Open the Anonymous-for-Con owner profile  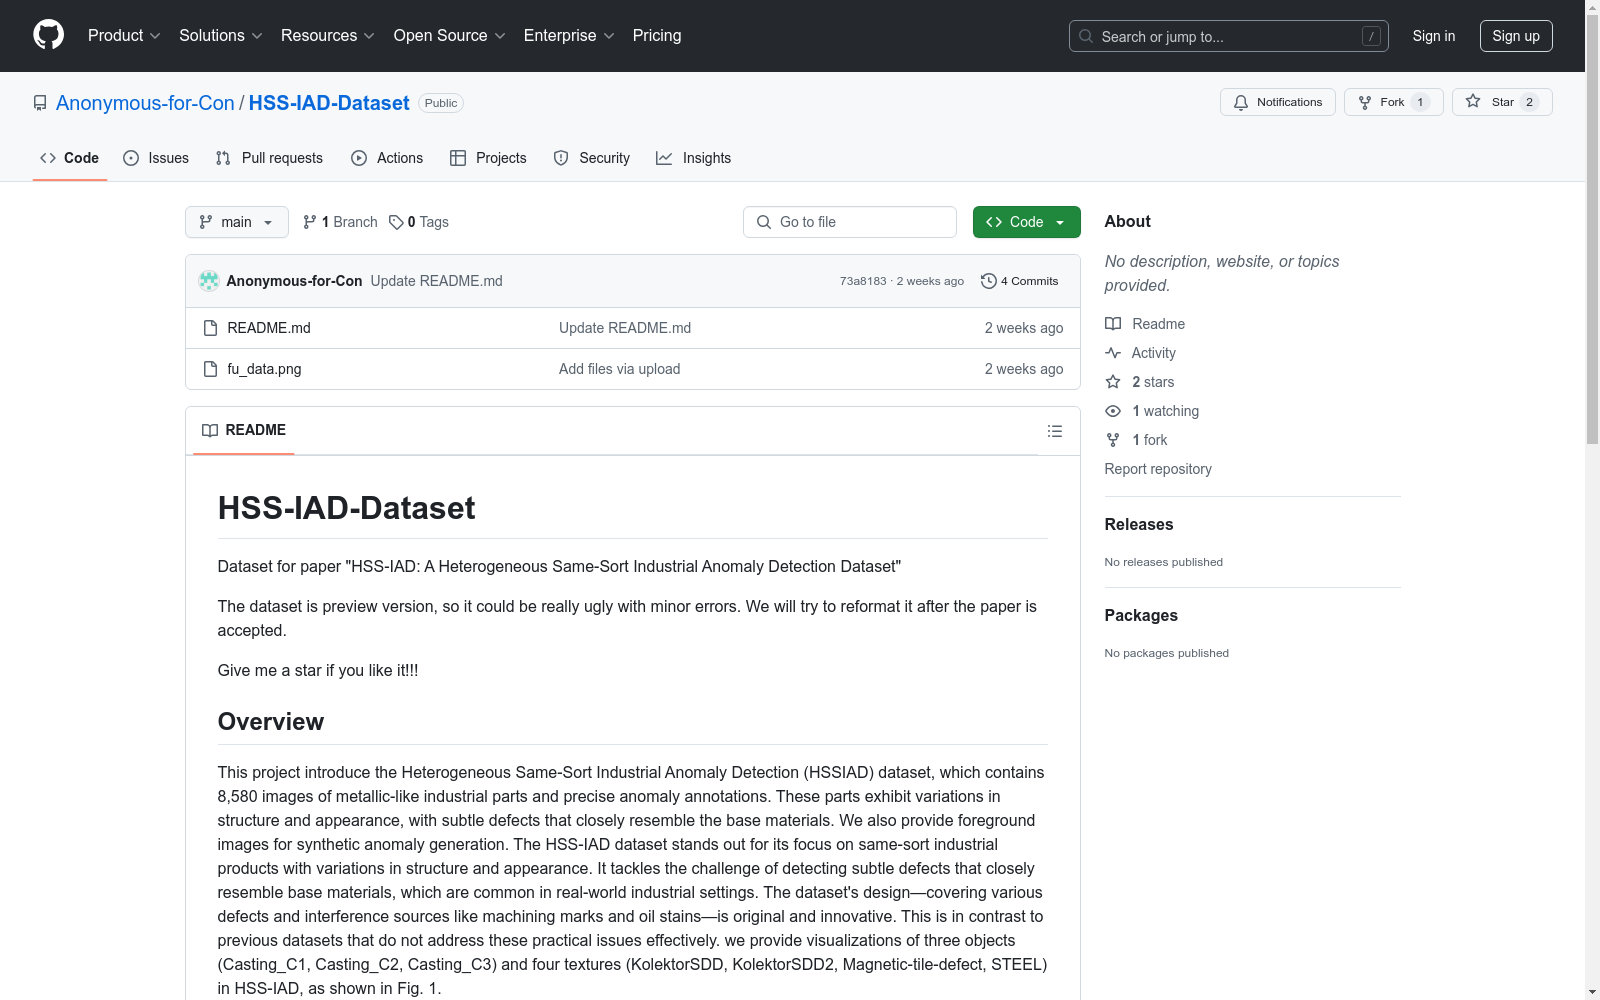pyautogui.click(x=145, y=103)
